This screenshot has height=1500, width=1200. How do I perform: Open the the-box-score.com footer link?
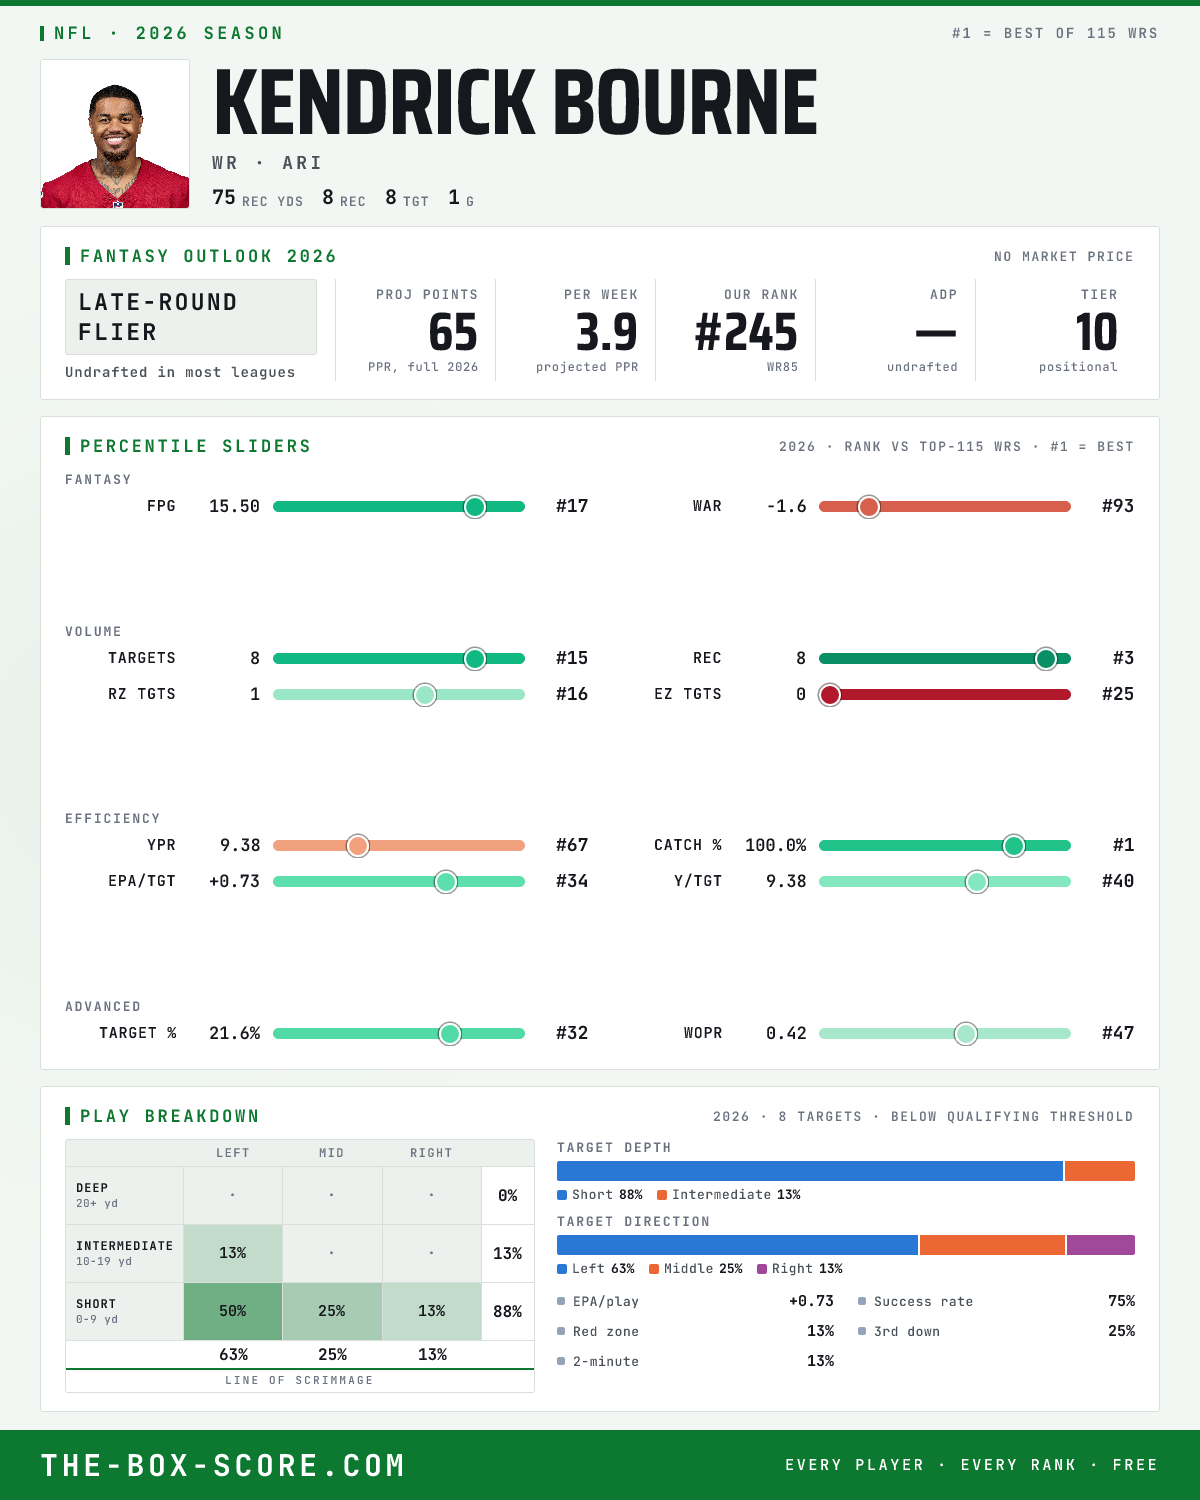click(x=223, y=1466)
